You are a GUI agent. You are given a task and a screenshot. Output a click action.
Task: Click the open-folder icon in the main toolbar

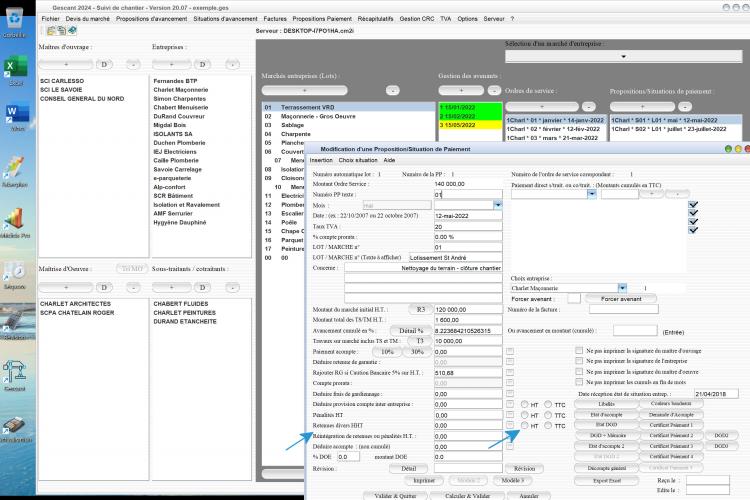(x=51, y=31)
